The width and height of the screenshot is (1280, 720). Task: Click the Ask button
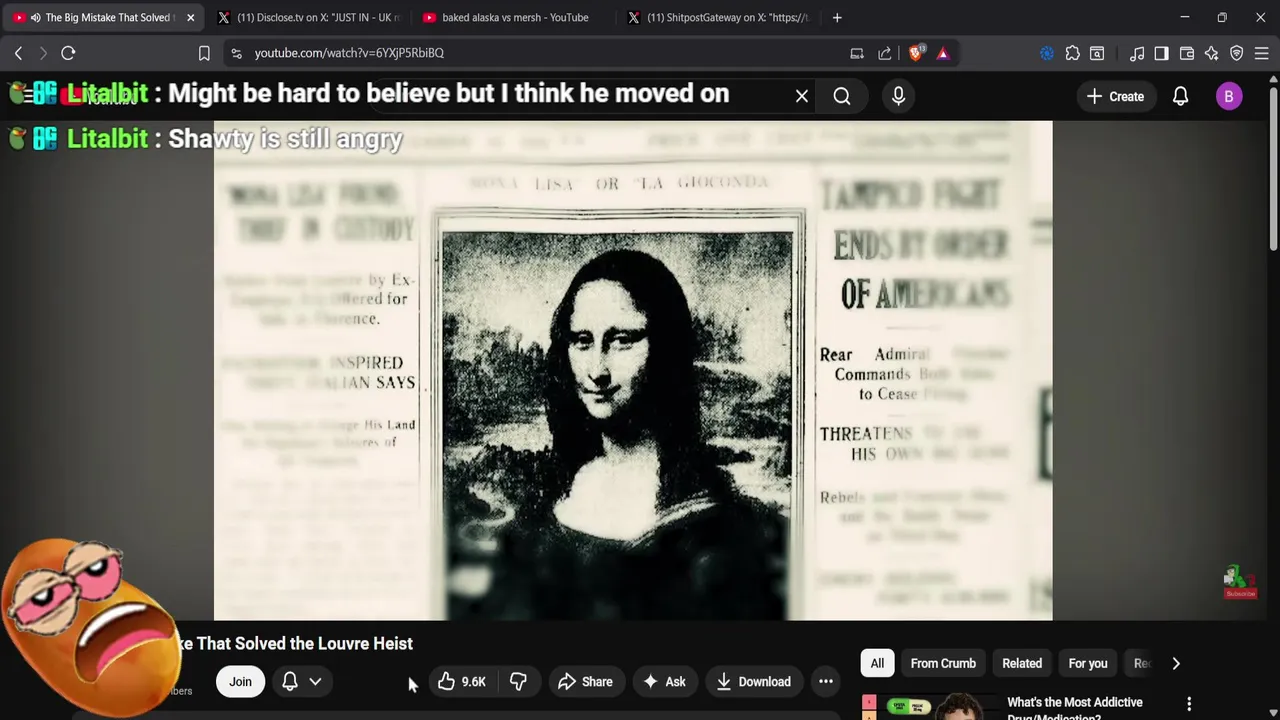click(664, 682)
